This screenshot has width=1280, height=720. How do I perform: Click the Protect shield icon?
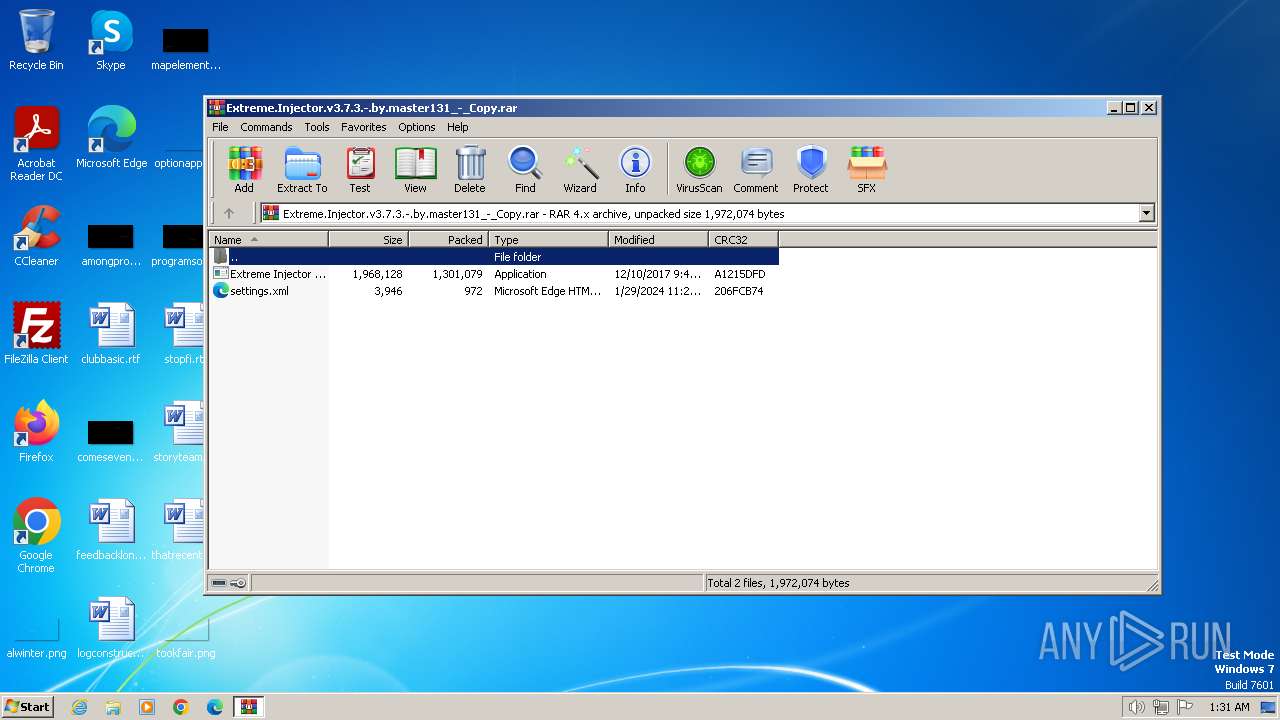click(811, 169)
